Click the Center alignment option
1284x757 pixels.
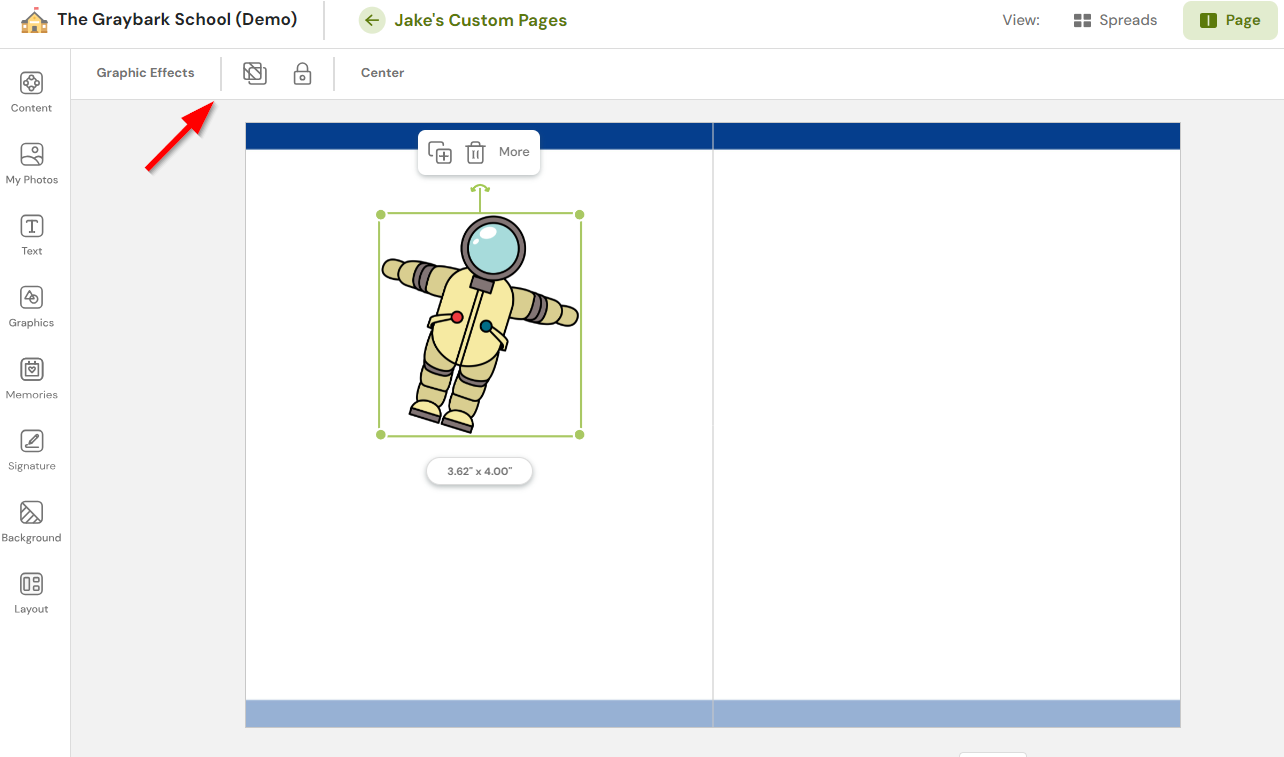click(382, 73)
